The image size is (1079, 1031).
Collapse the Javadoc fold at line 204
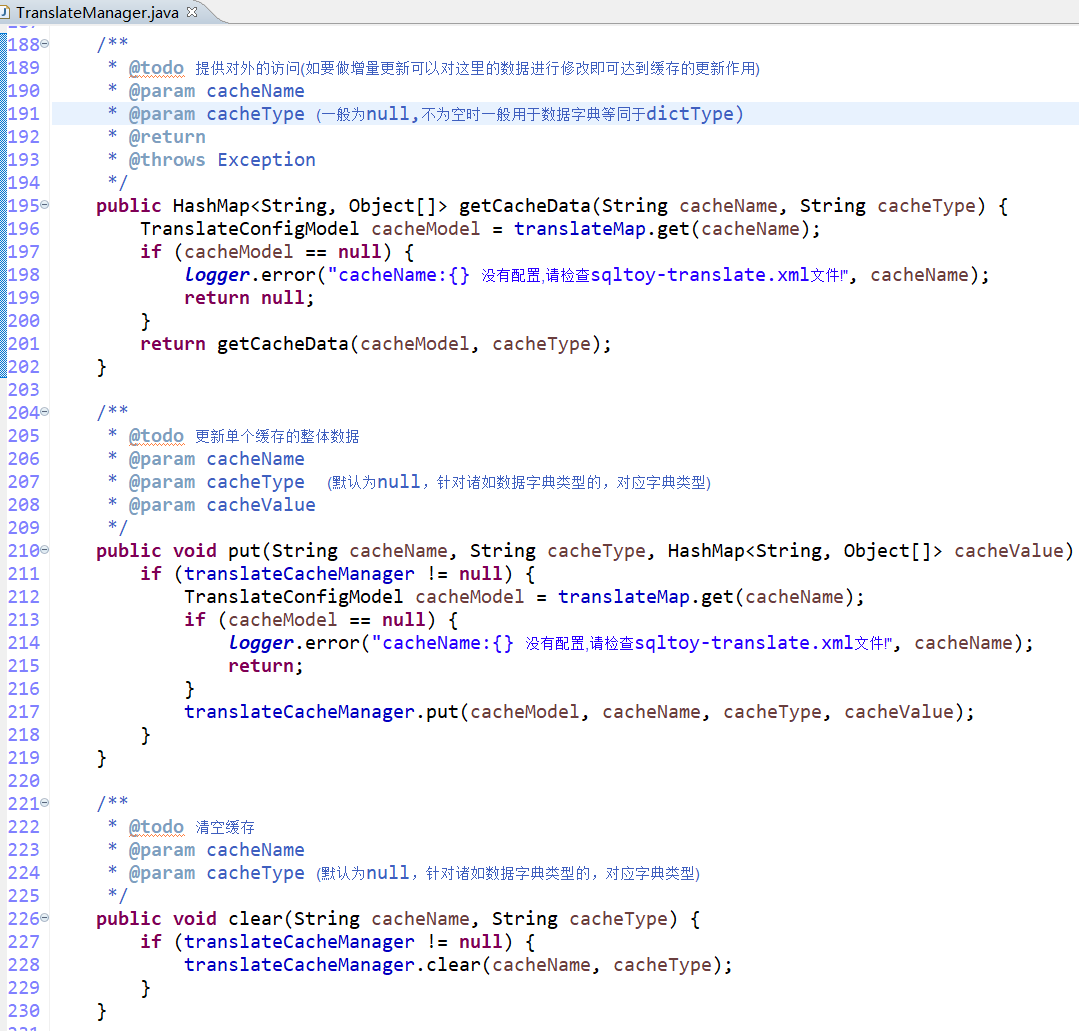[45, 412]
